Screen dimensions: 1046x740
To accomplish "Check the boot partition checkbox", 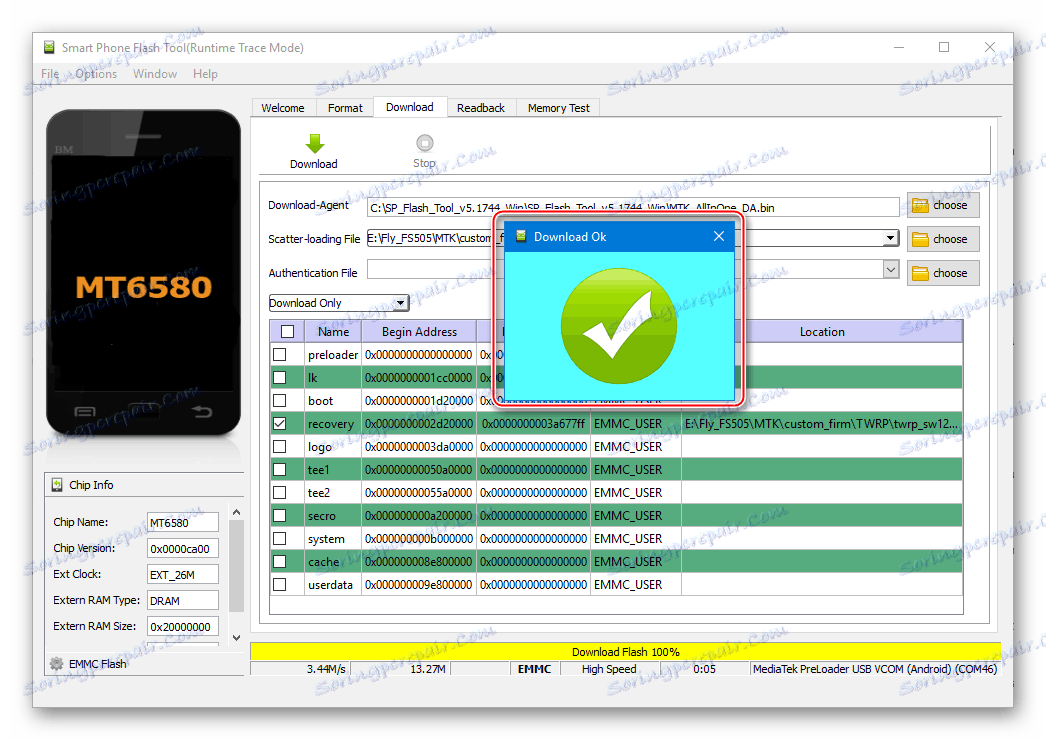I will click(x=280, y=400).
